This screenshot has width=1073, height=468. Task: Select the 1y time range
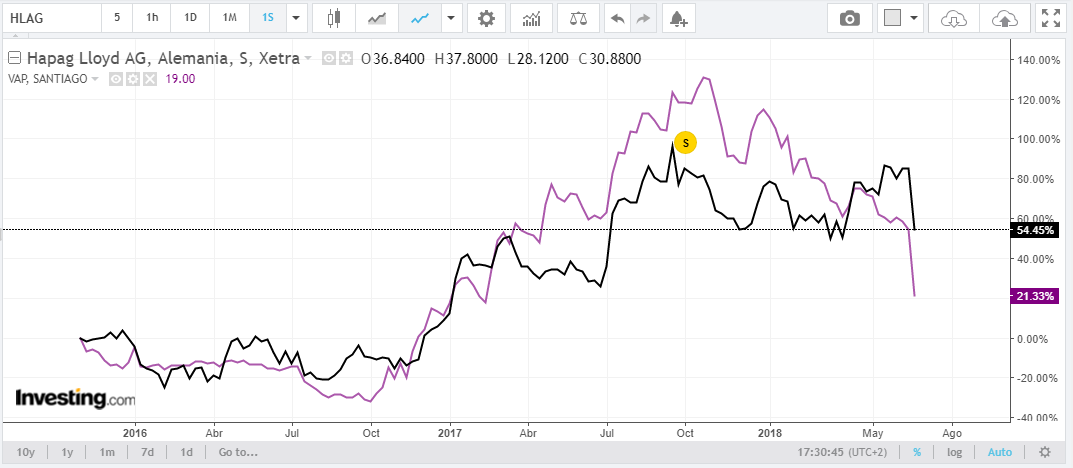click(x=67, y=452)
